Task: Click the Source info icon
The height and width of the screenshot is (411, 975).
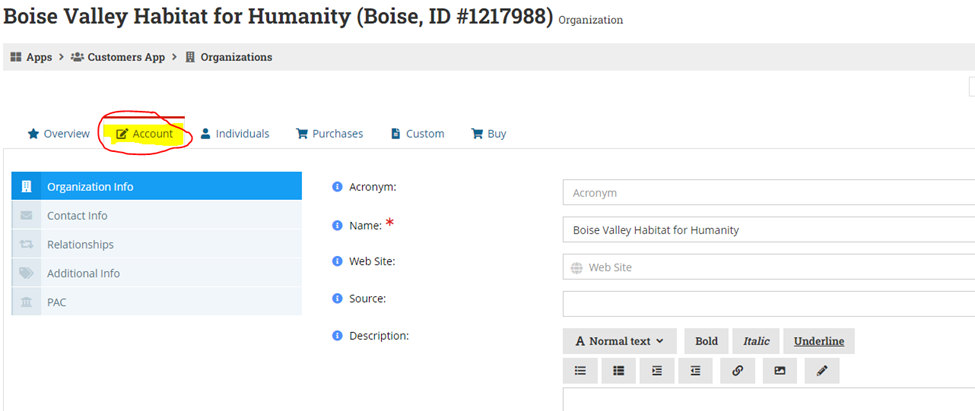Action: (337, 298)
